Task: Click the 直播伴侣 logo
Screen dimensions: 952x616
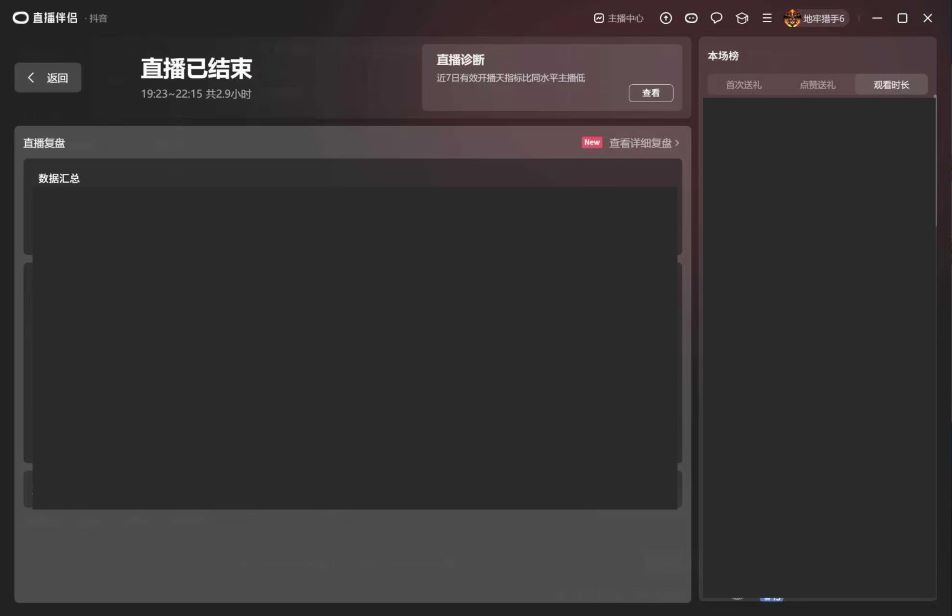Action: [x=46, y=18]
